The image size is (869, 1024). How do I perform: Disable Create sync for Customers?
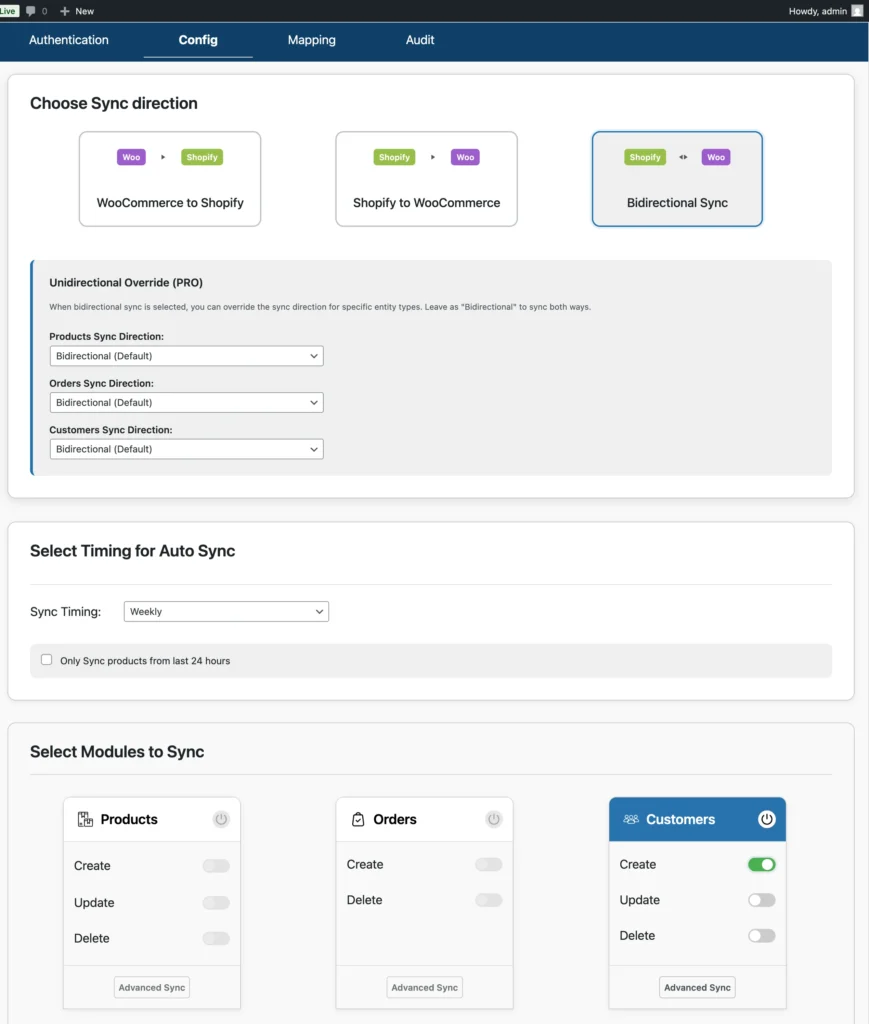pyautogui.click(x=761, y=864)
